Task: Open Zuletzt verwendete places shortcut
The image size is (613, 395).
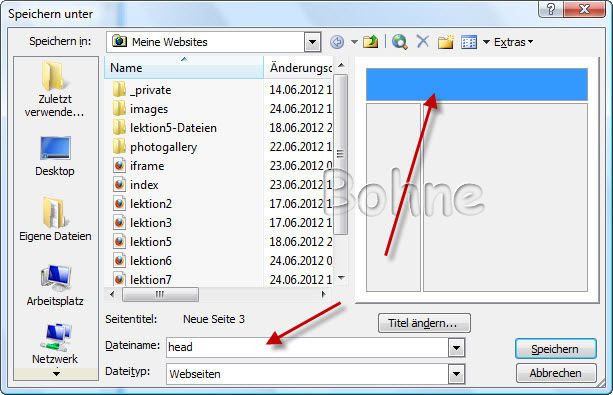Action: point(55,89)
